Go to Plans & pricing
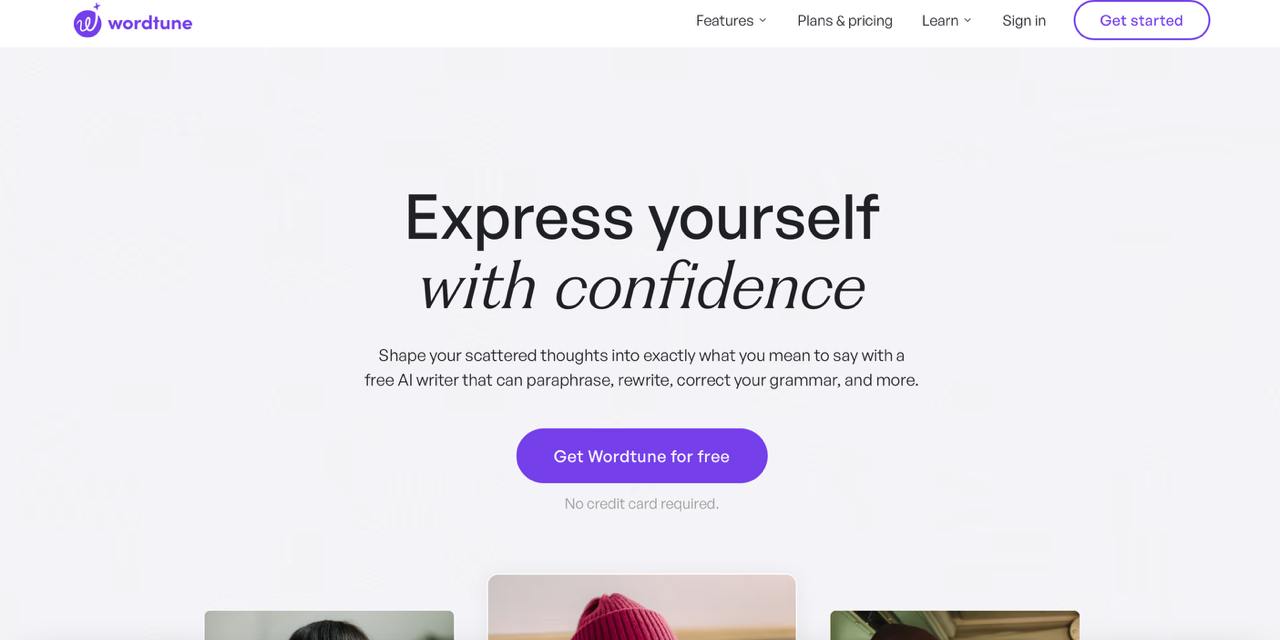 coord(845,20)
